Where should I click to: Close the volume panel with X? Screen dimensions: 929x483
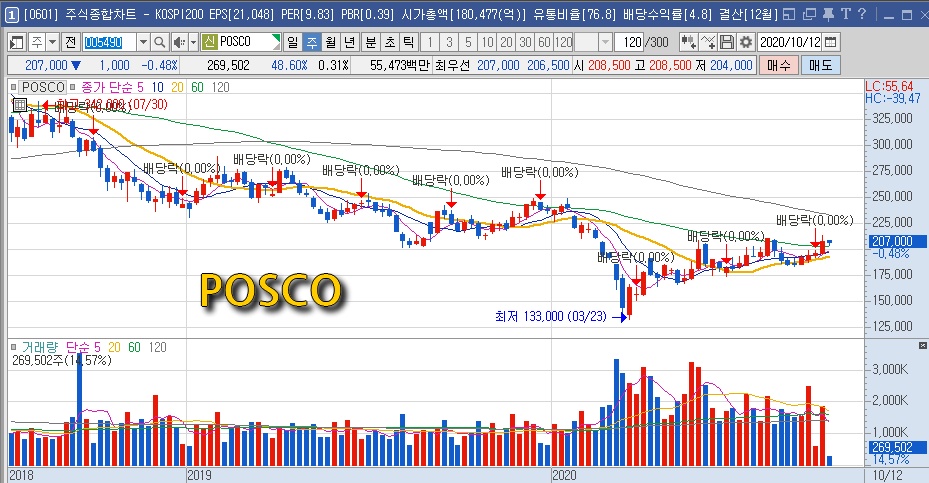[x=922, y=345]
